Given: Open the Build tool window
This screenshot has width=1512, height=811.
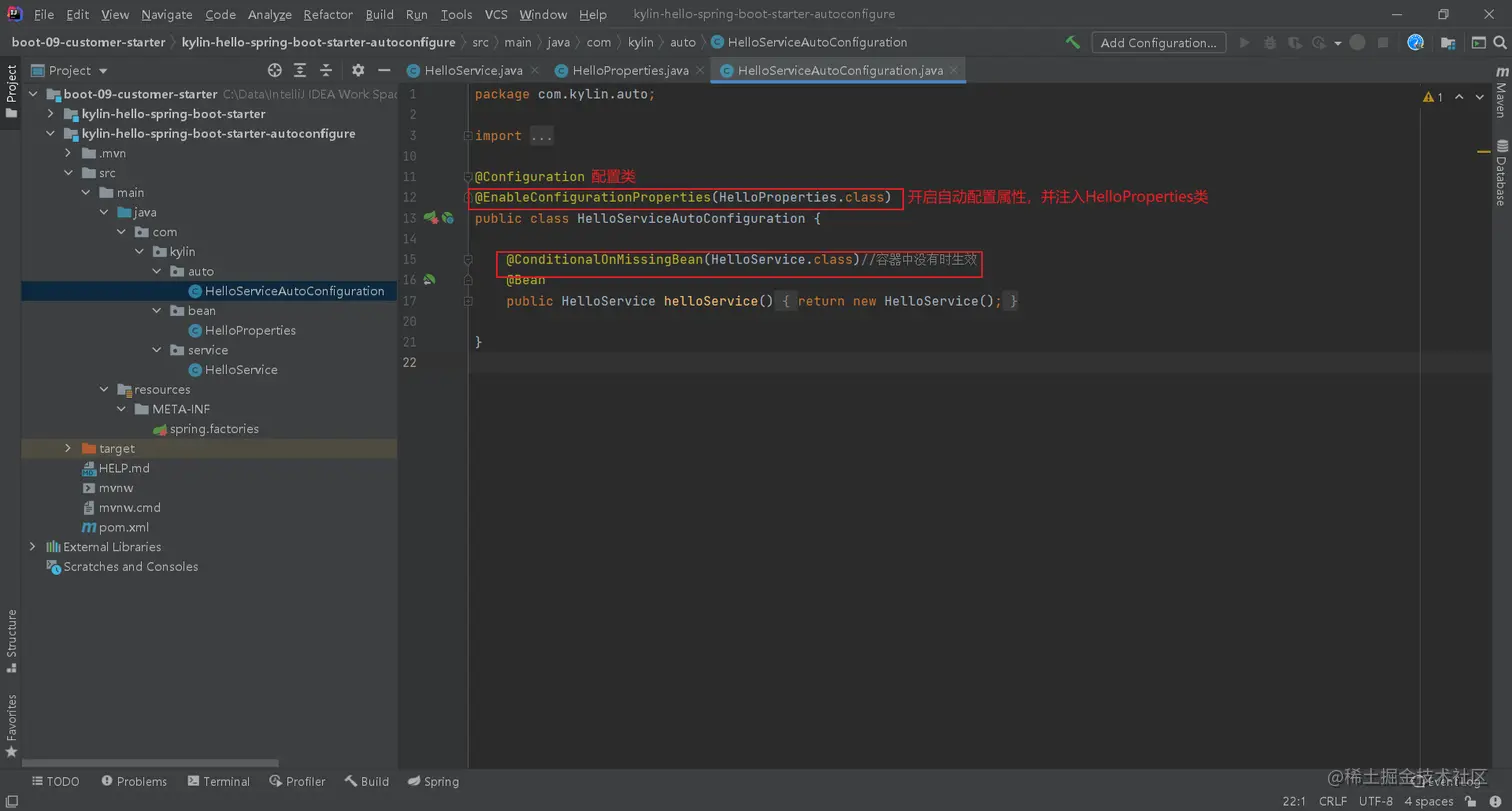Looking at the screenshot, I should [367, 781].
